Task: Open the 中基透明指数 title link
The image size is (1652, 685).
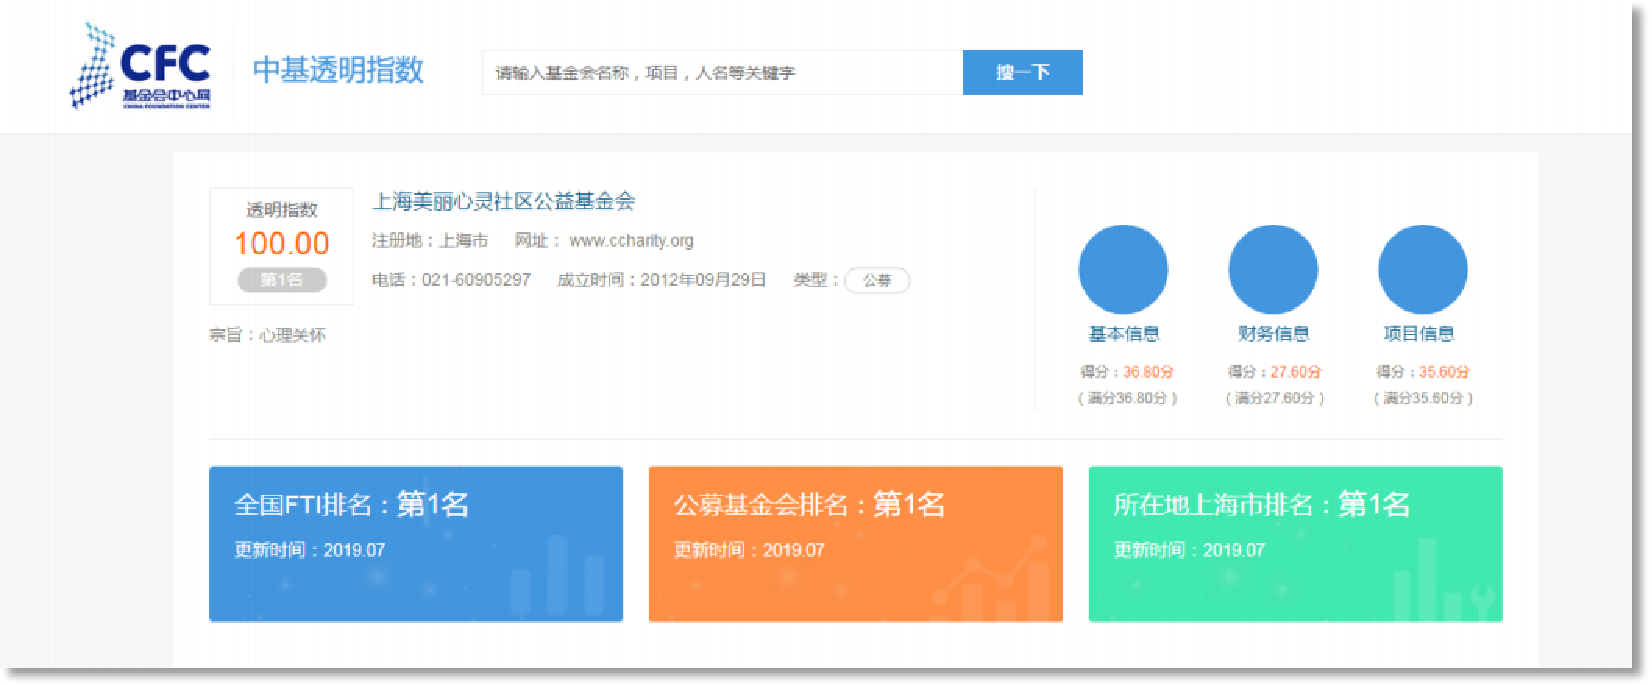Action: tap(338, 70)
